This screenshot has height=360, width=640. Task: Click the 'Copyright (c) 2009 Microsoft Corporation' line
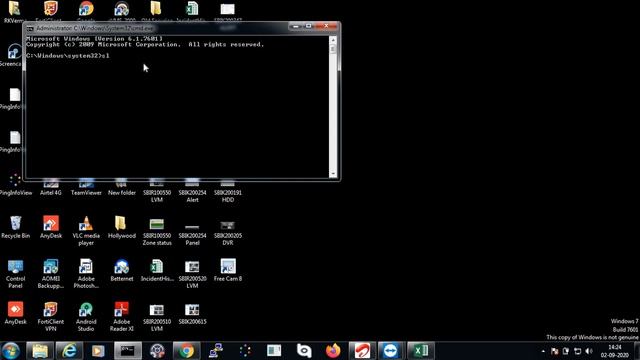click(x=145, y=44)
